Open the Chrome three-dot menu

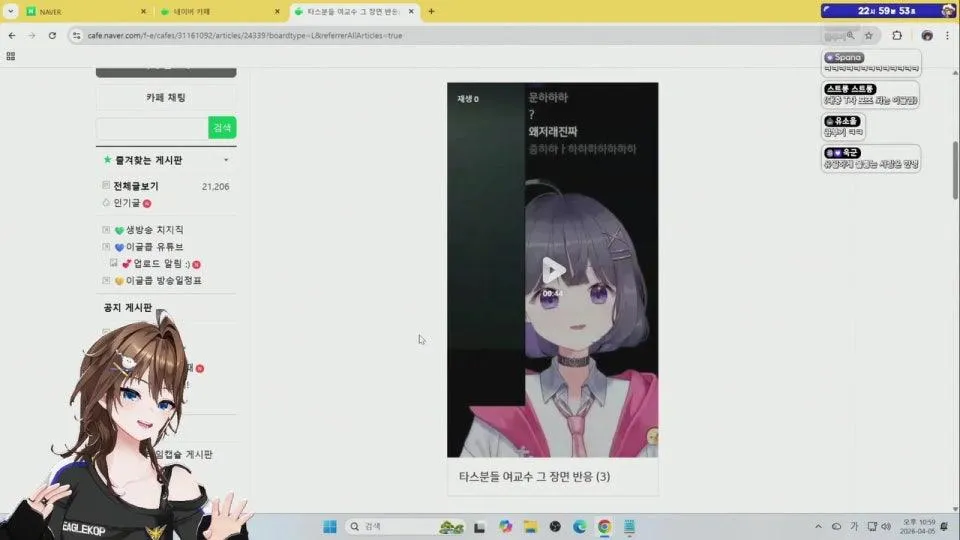point(947,36)
